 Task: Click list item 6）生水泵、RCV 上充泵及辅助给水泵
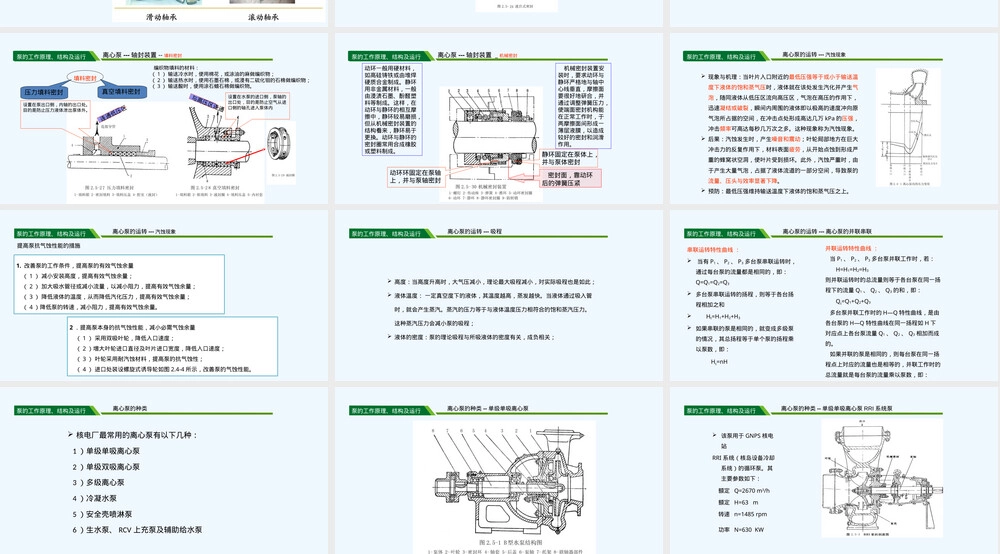tap(137, 530)
